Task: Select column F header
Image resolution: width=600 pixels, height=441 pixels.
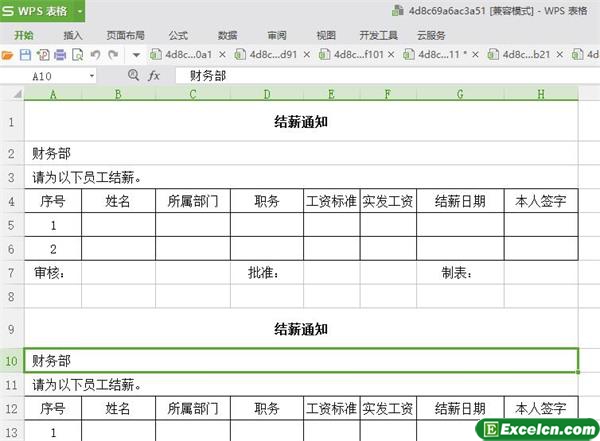Action: coord(388,94)
